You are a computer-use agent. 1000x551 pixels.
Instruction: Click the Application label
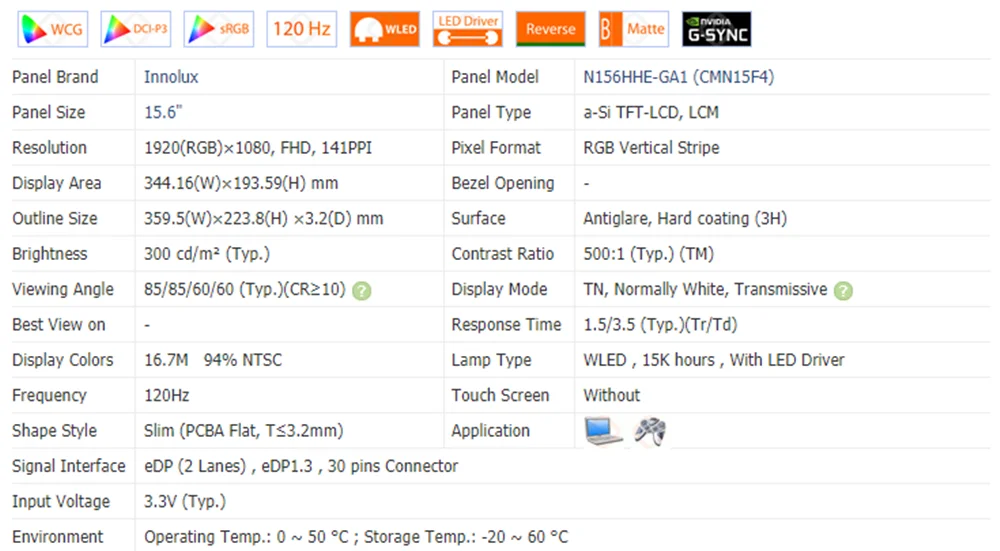(x=490, y=431)
